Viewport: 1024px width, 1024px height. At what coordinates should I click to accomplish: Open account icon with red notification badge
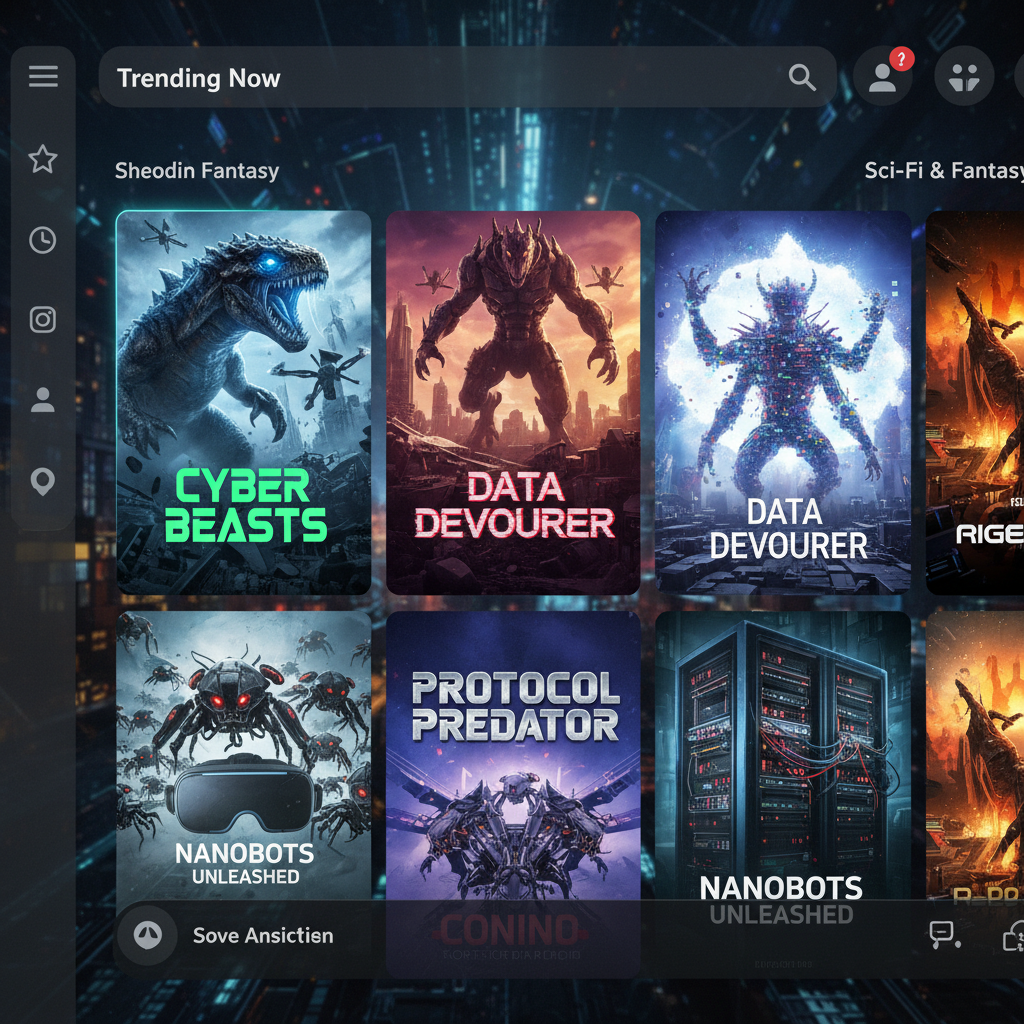click(x=882, y=78)
